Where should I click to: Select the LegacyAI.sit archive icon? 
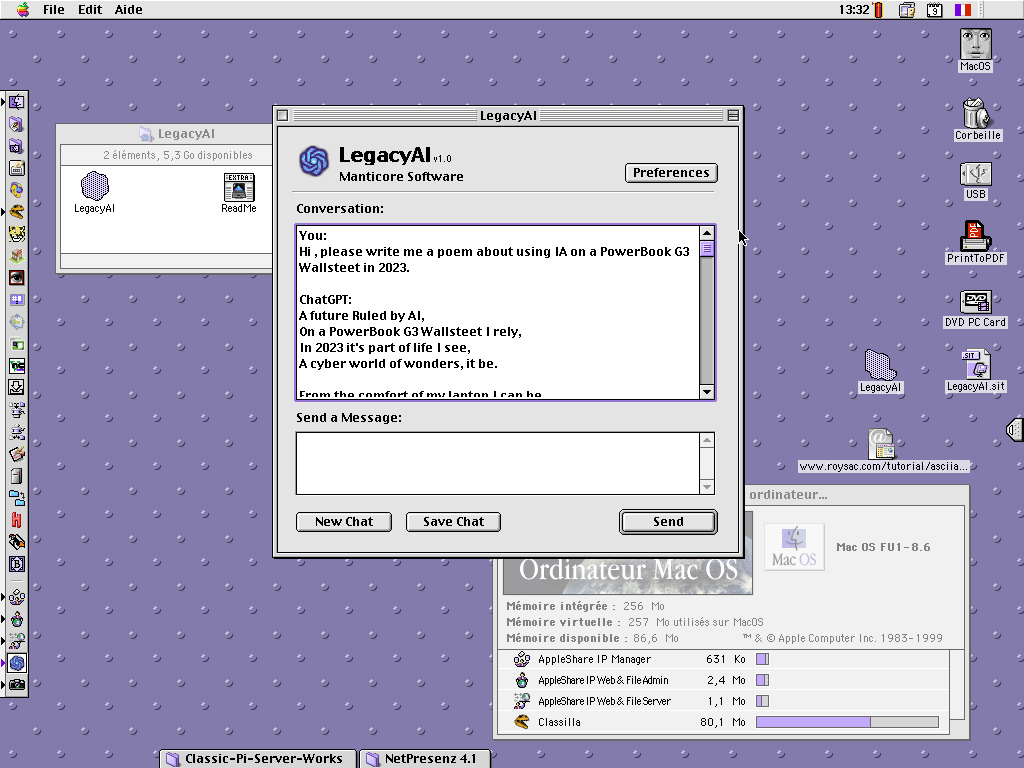pos(976,364)
